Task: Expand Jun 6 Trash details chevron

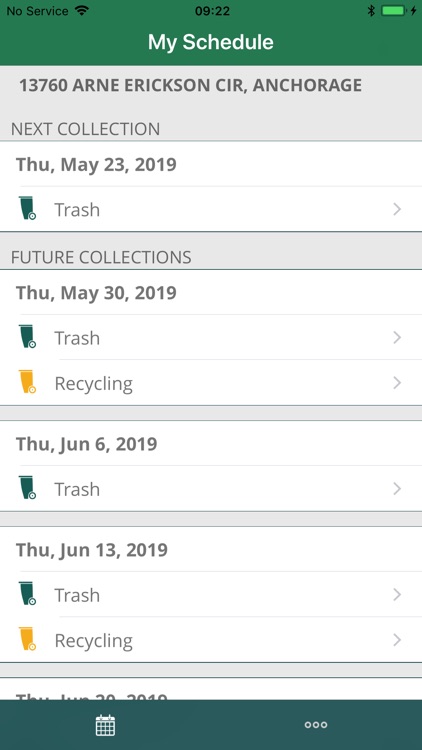Action: click(397, 489)
